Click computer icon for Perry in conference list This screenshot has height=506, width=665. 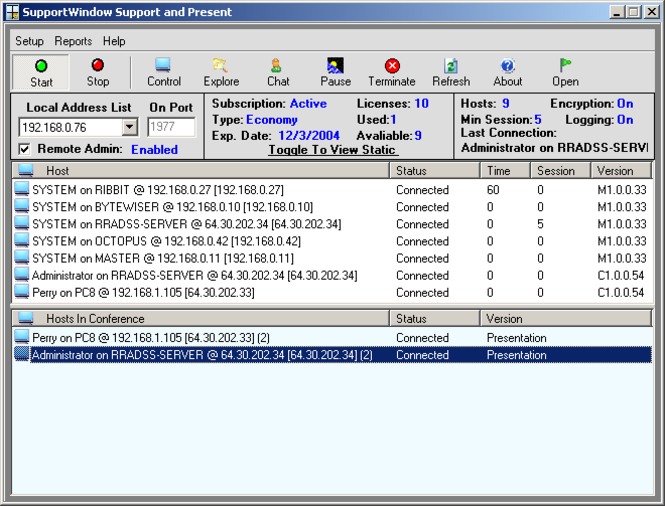coord(22,337)
